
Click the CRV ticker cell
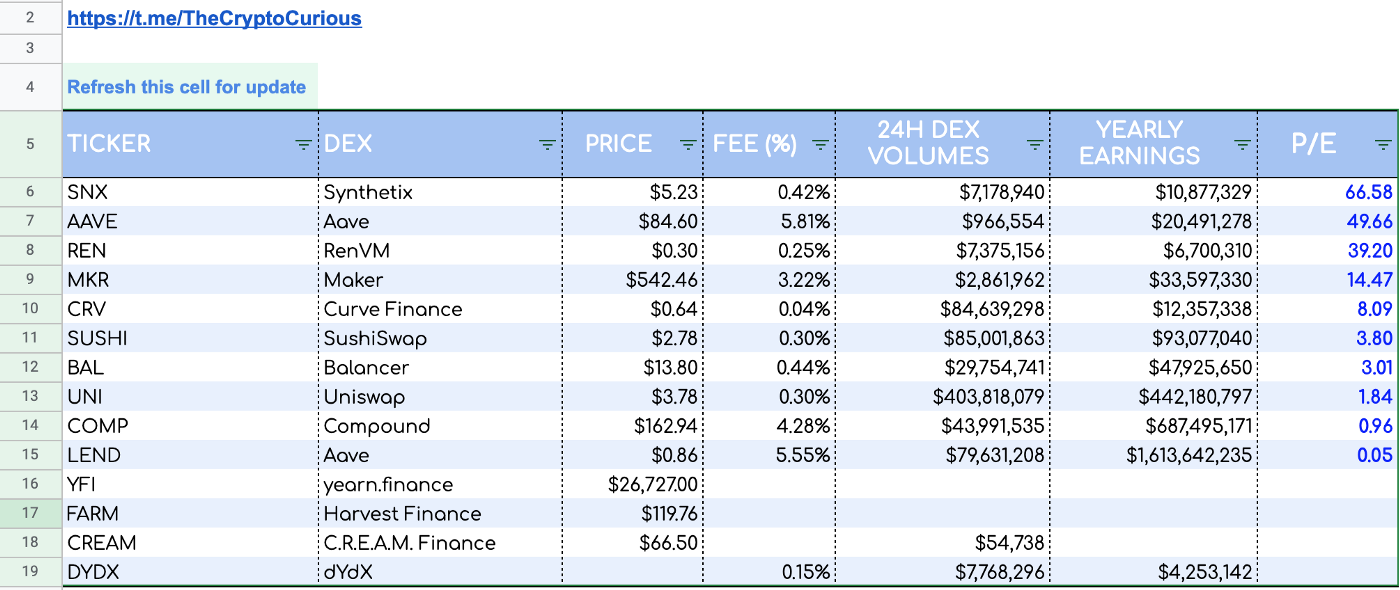click(190, 309)
